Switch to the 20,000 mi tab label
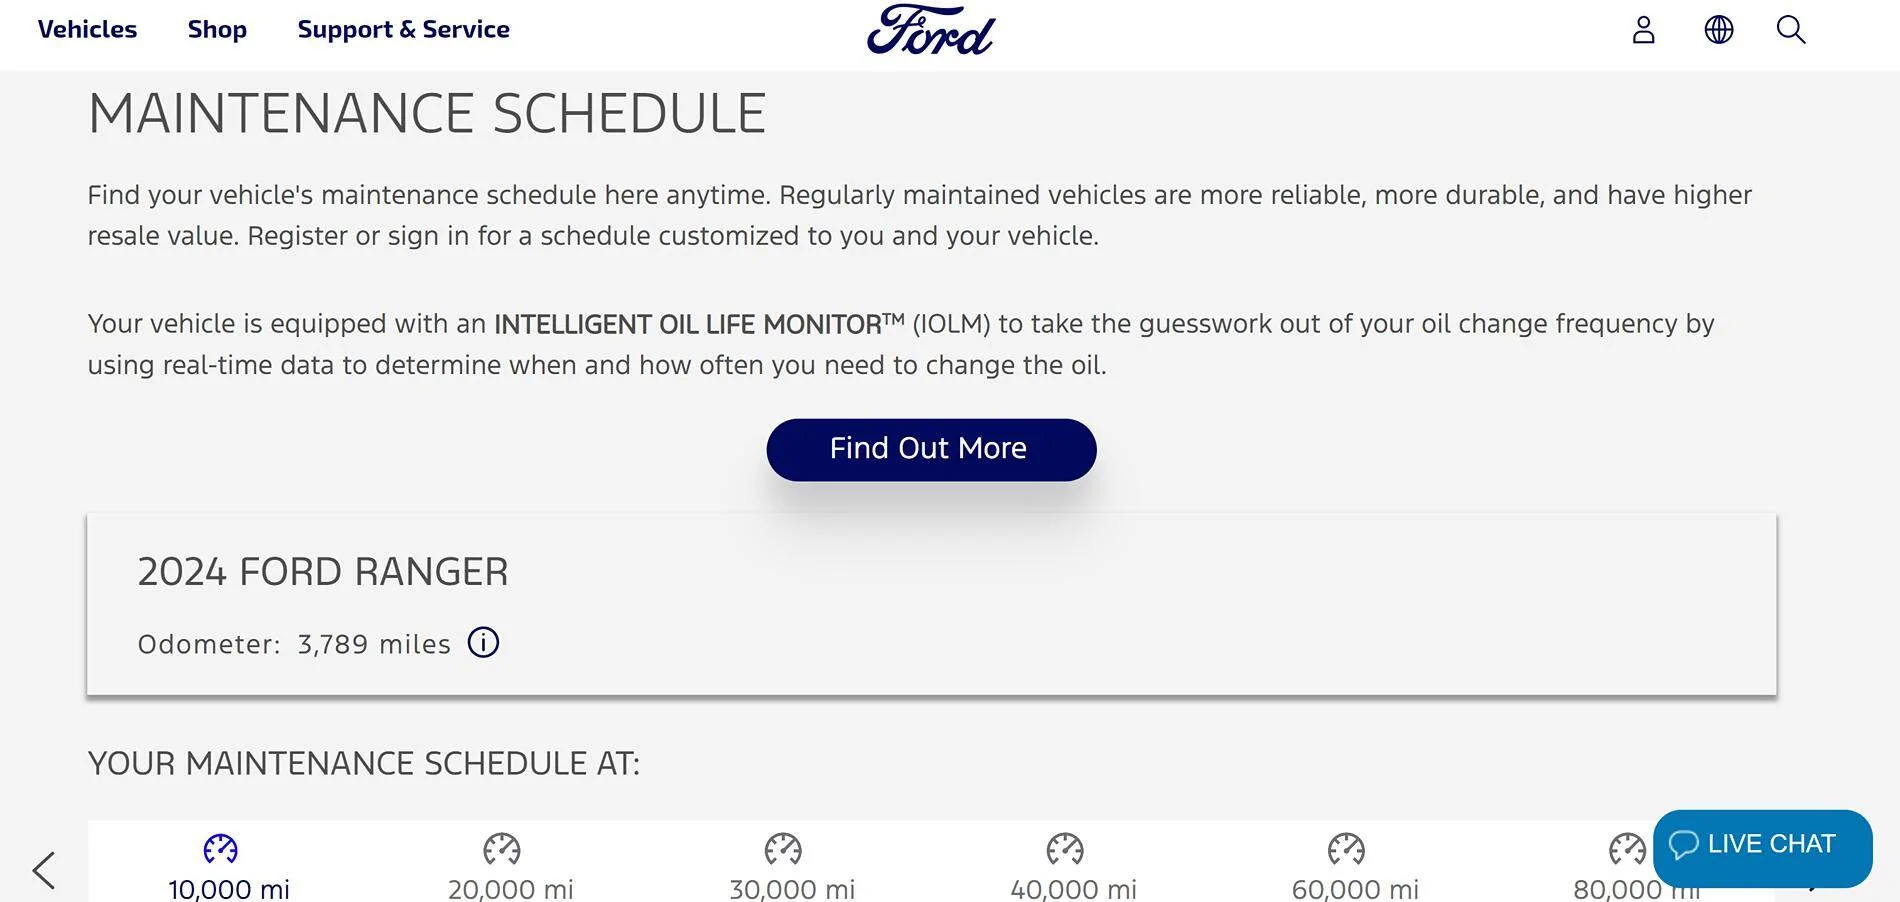Image resolution: width=1900 pixels, height=902 pixels. click(x=510, y=889)
